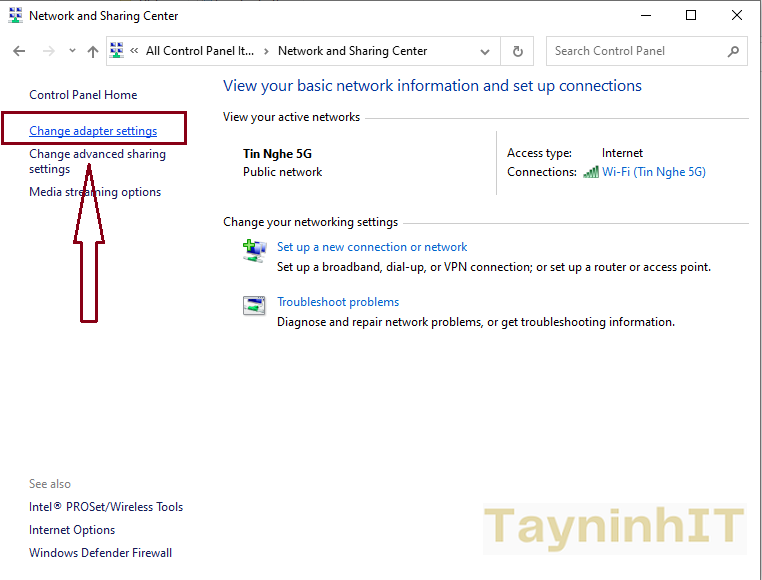Expand the breadcrumb overflow double chevron
762x580 pixels.
pyautogui.click(x=134, y=51)
